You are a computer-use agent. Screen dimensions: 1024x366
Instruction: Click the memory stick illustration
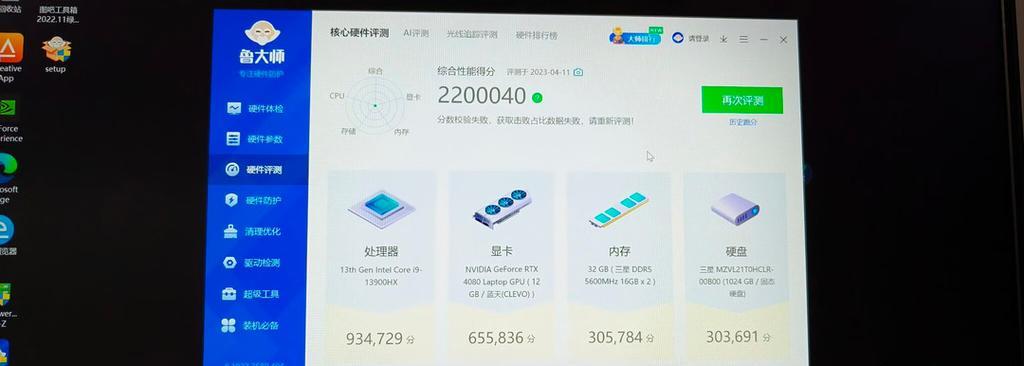(x=619, y=209)
